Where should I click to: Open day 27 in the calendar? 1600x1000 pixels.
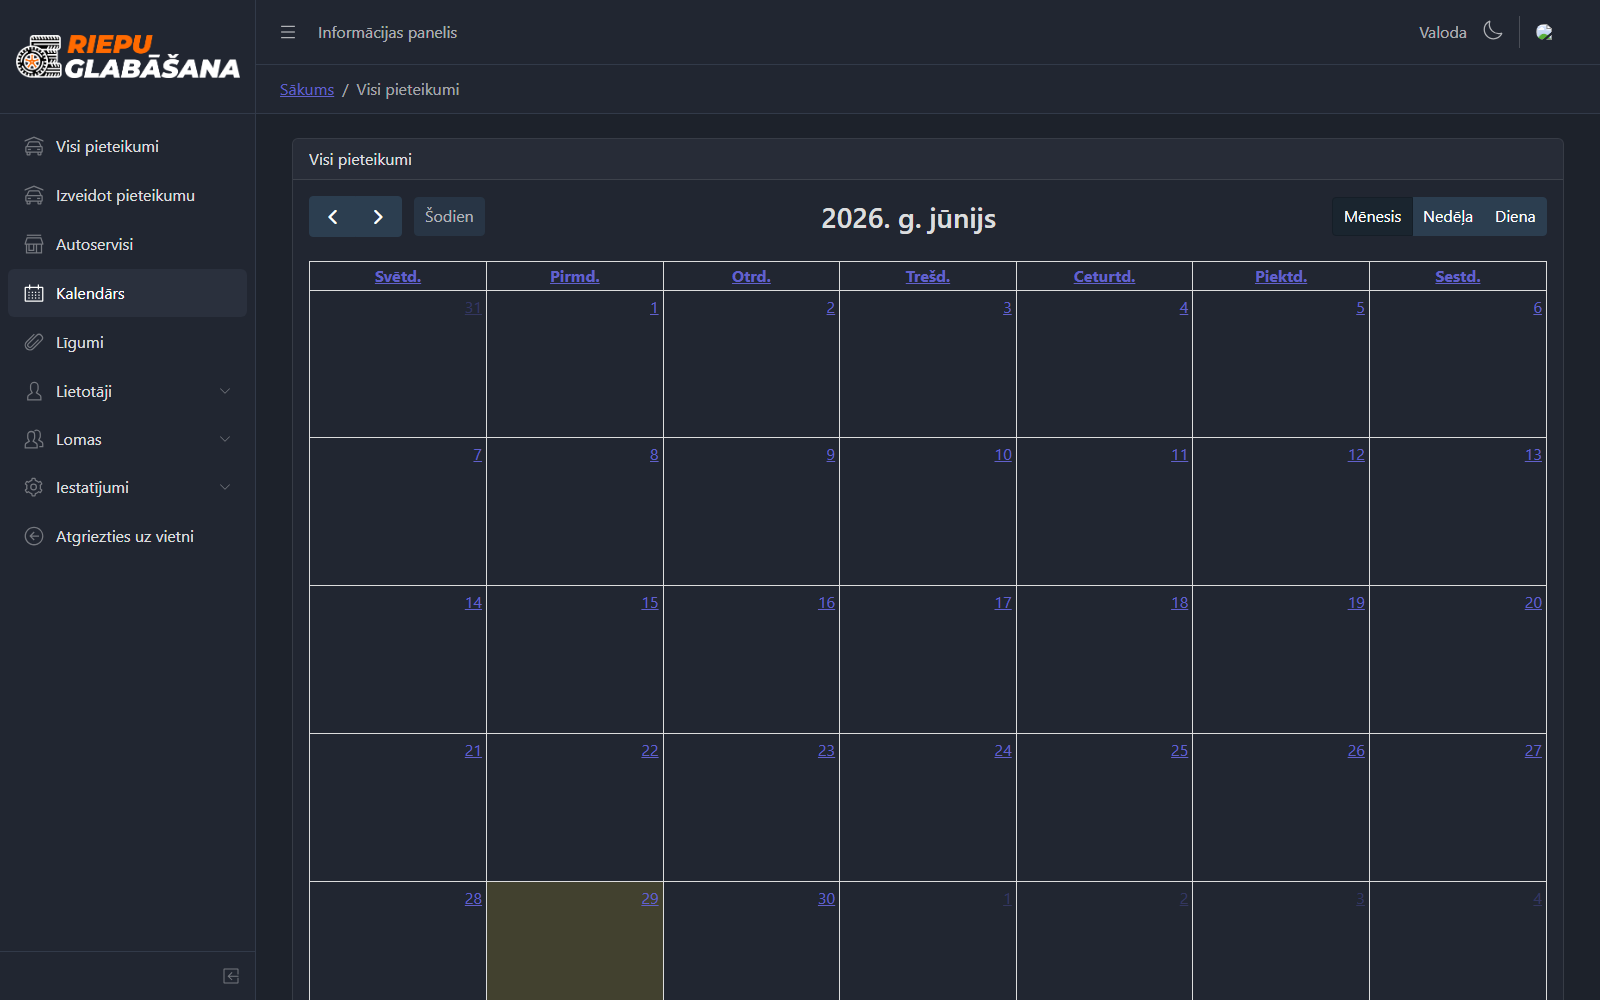tap(1533, 751)
